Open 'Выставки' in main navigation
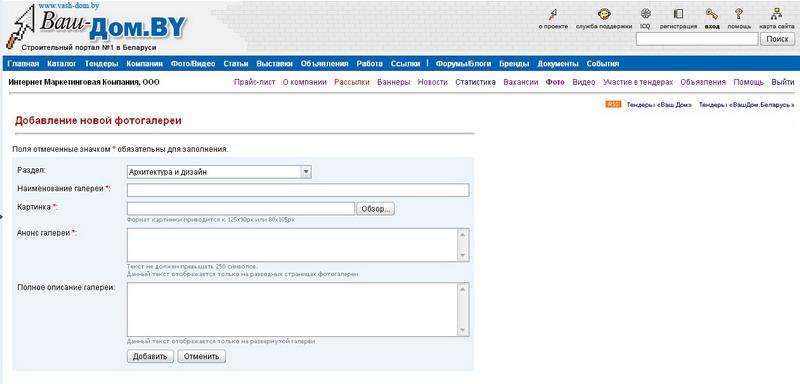 click(274, 64)
